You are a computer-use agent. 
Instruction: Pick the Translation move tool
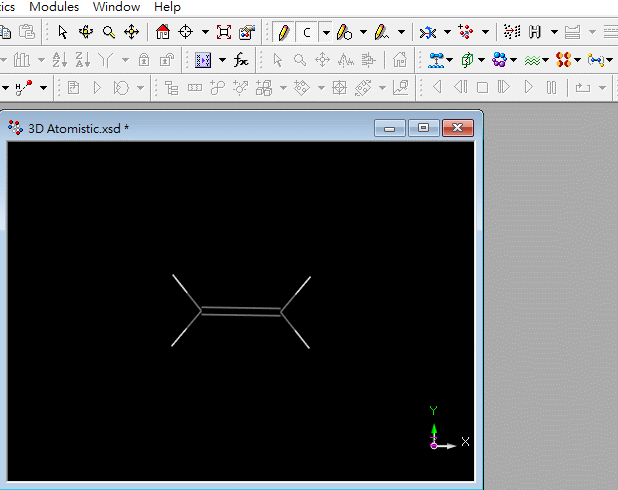pyautogui.click(x=131, y=32)
